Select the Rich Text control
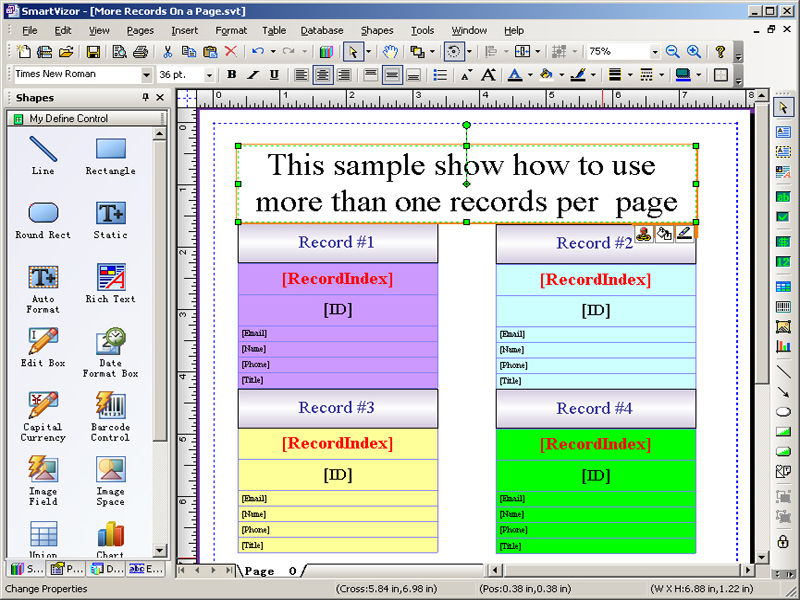This screenshot has width=800, height=600. pos(111,284)
